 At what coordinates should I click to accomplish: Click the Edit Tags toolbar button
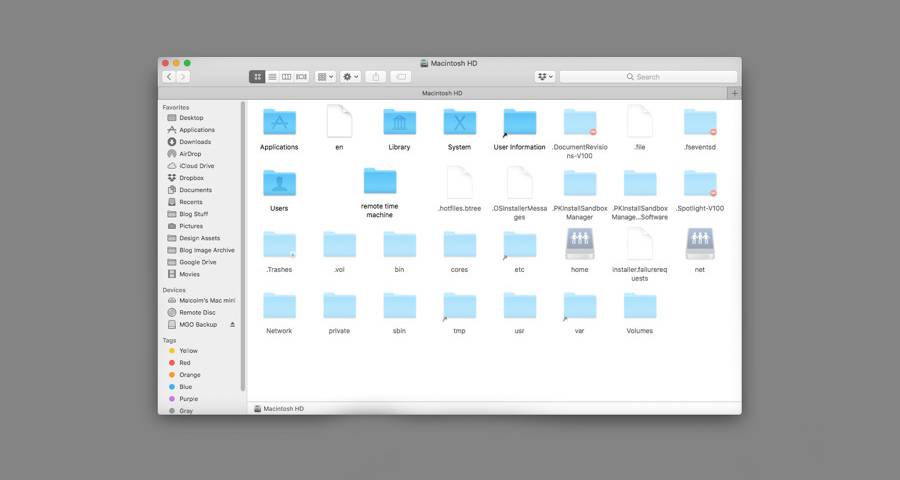pyautogui.click(x=401, y=77)
